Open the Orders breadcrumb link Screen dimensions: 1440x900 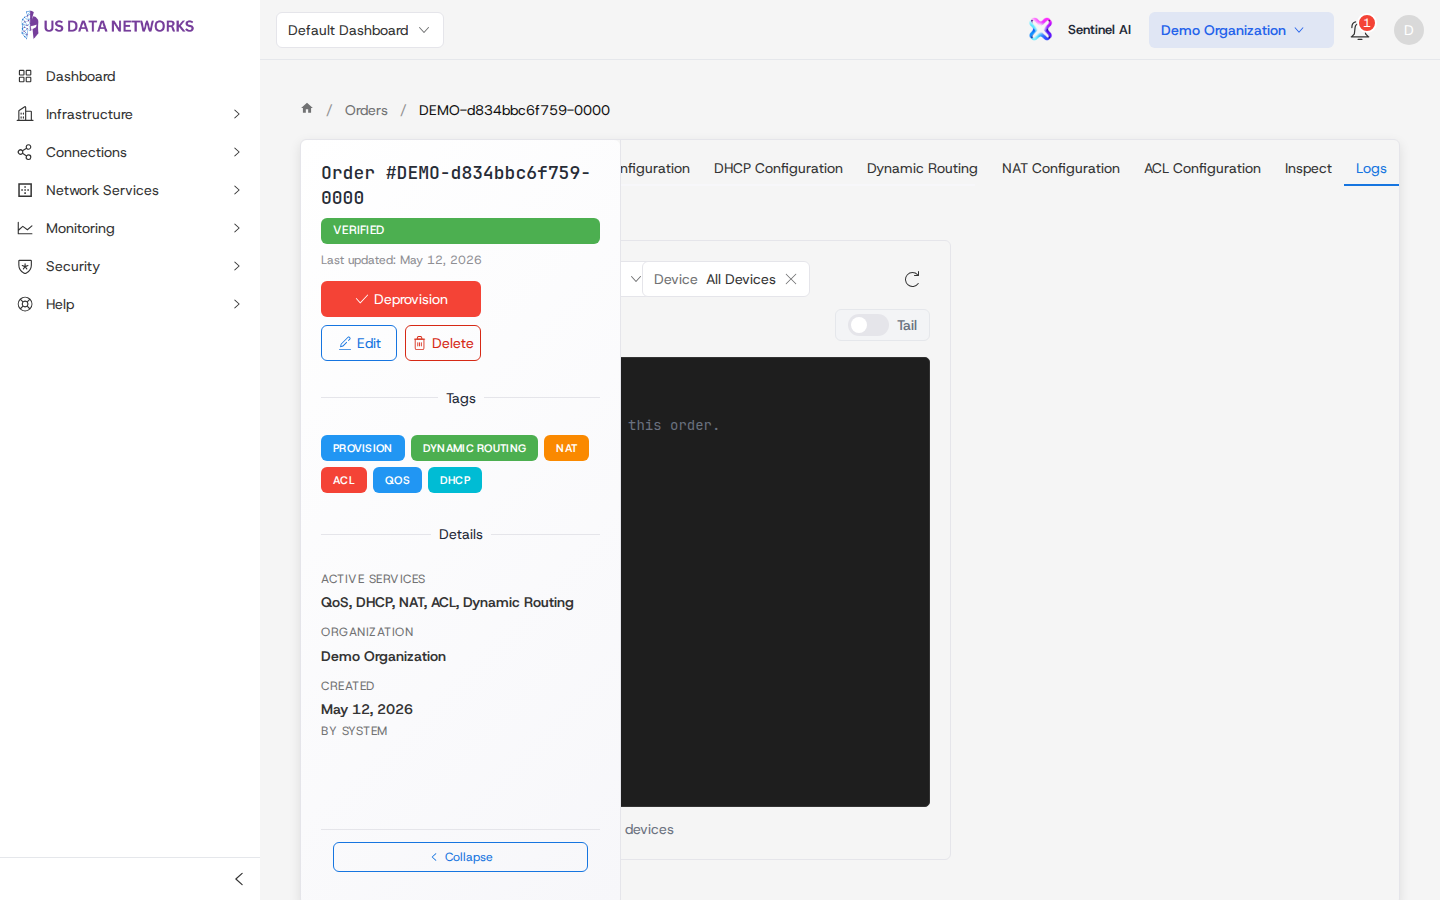click(366, 110)
